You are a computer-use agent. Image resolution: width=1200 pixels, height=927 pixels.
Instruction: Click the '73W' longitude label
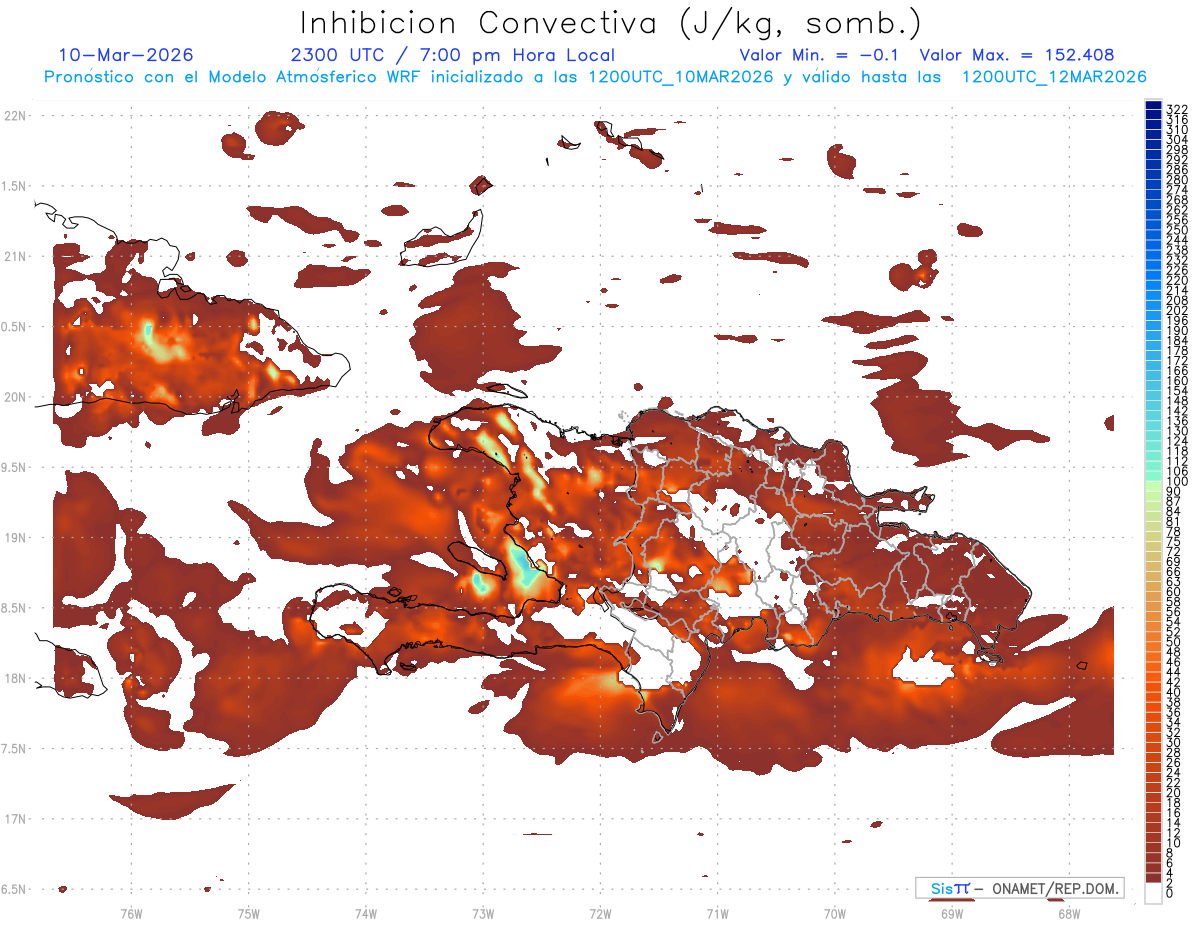pos(483,913)
